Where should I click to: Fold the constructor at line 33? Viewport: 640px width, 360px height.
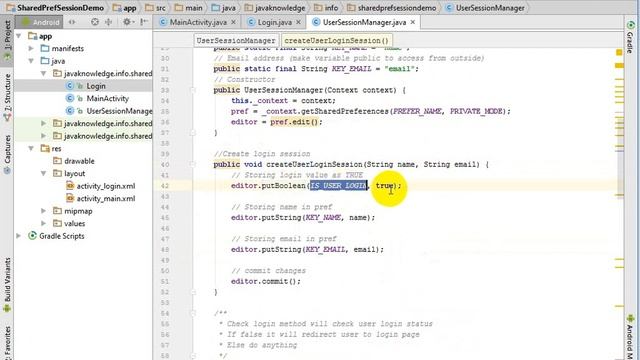click(x=193, y=90)
